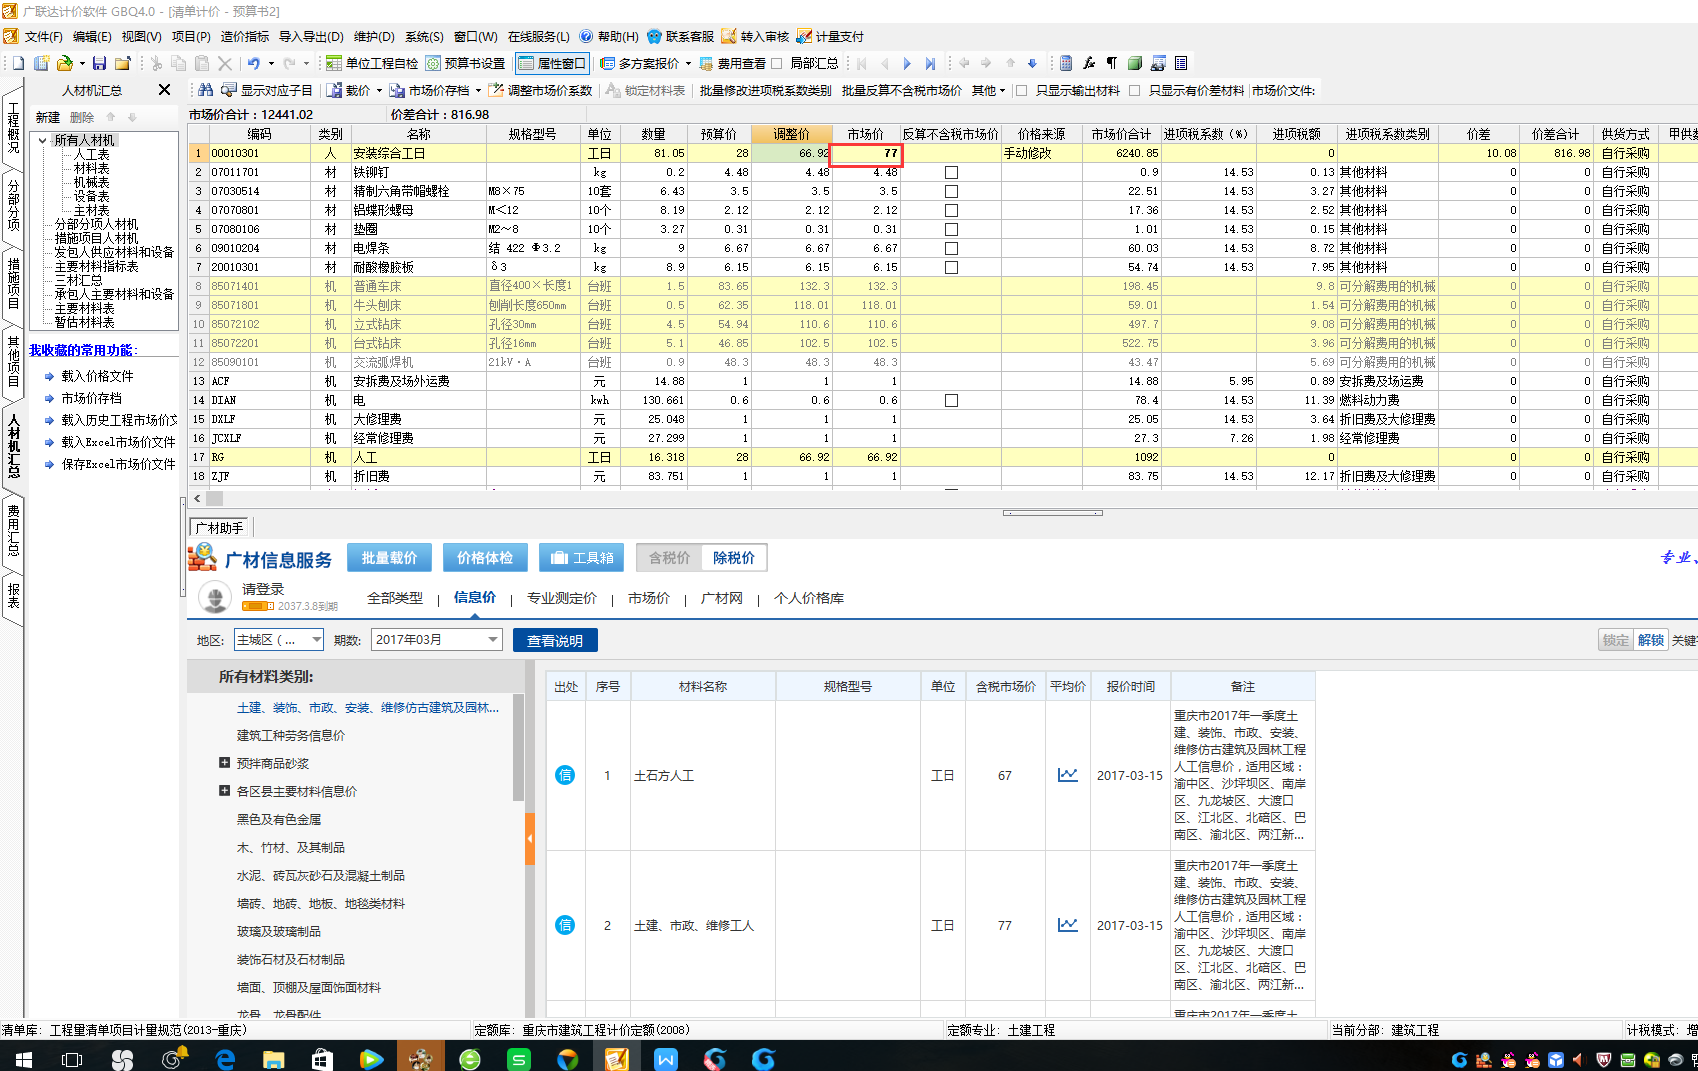
Task: Tick 反算不含税市场价 checkbox for 铁铆钉
Action: click(951, 172)
